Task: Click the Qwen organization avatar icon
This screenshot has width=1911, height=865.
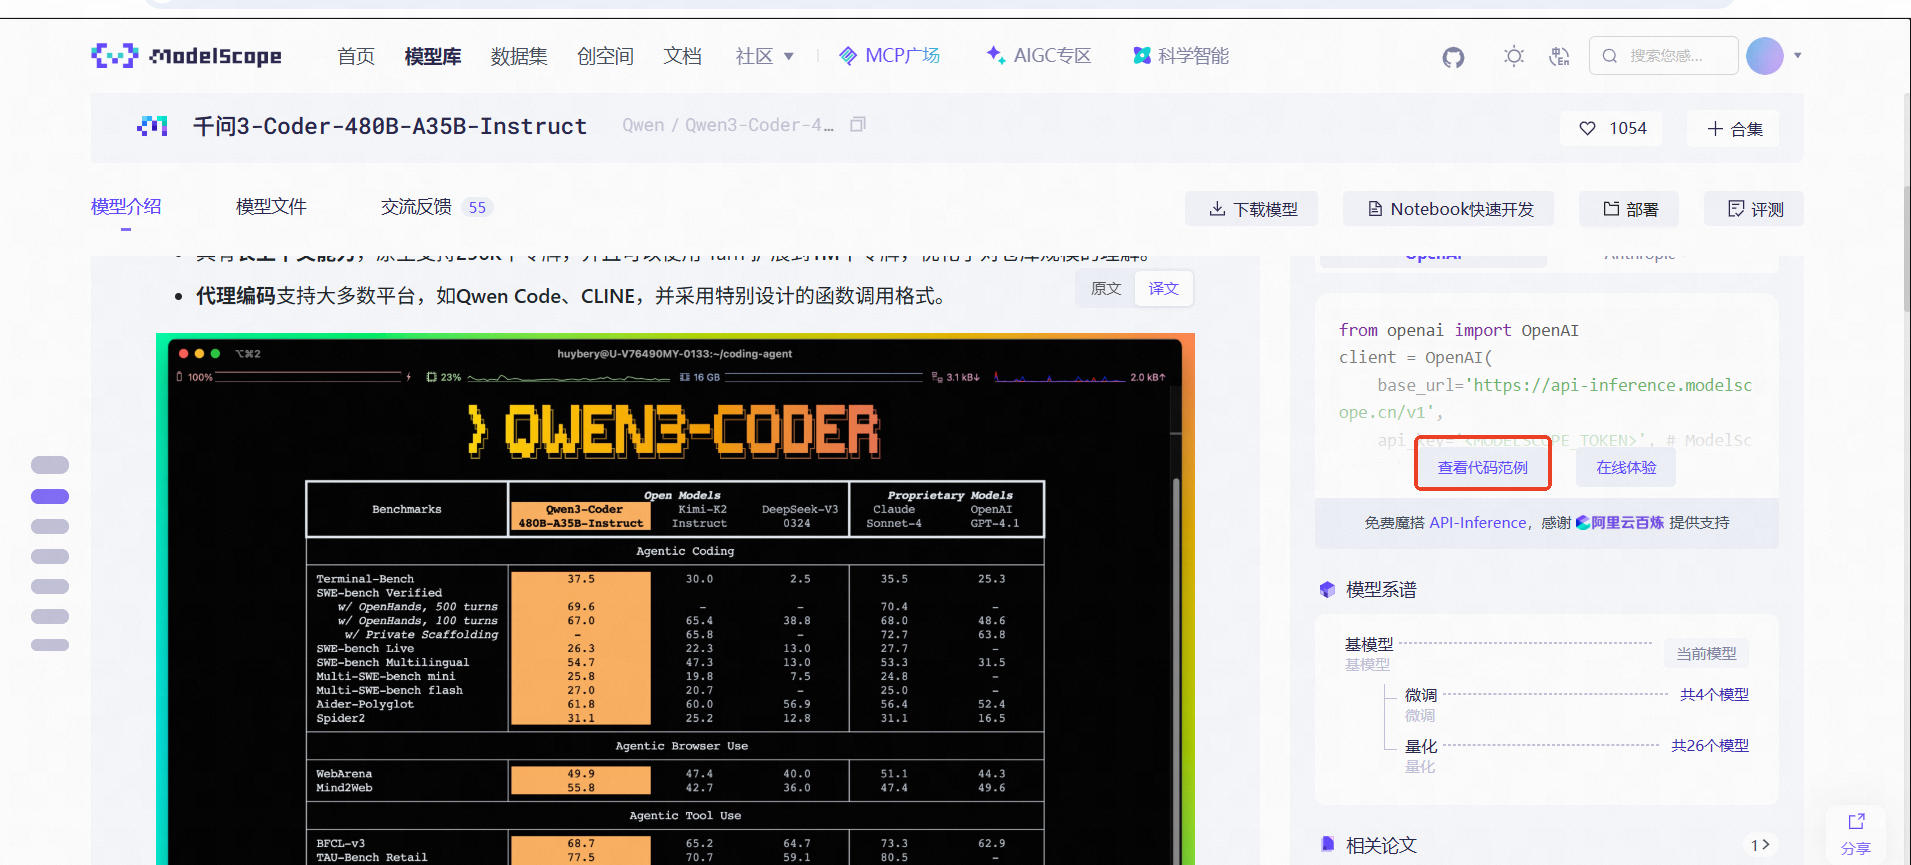Action: point(152,126)
